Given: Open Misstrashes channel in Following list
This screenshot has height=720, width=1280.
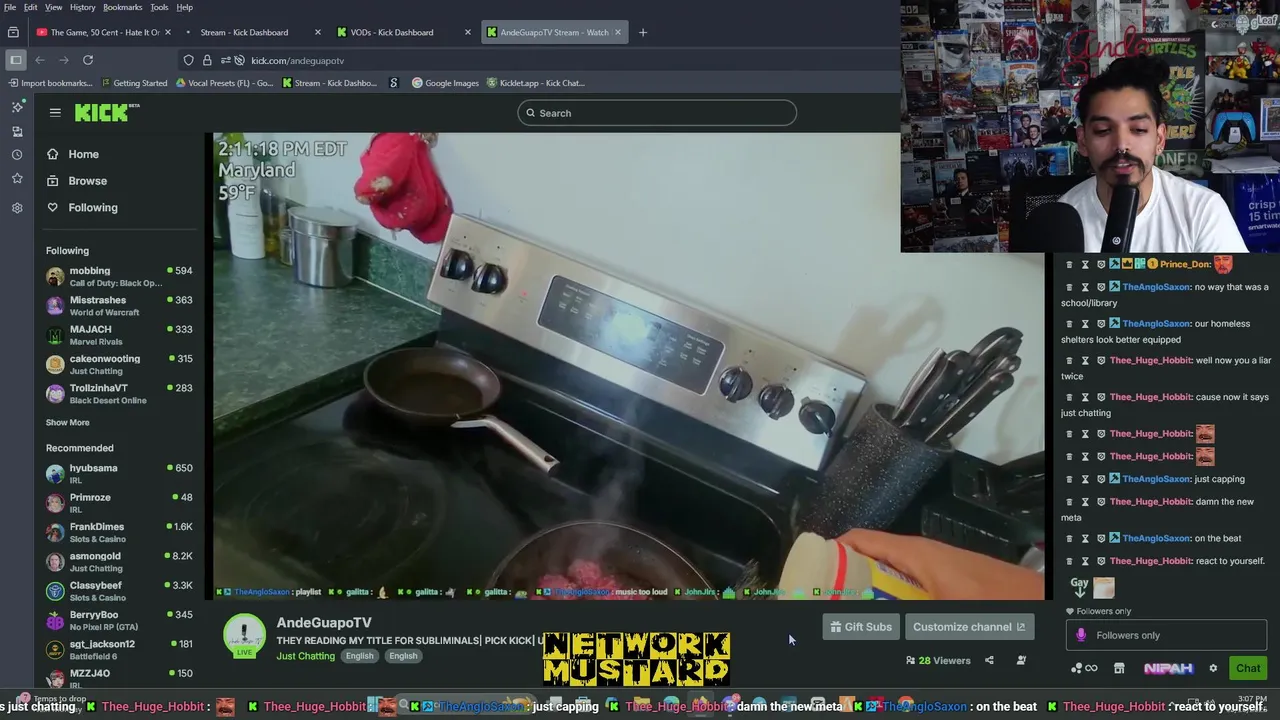Looking at the screenshot, I should 119,306.
